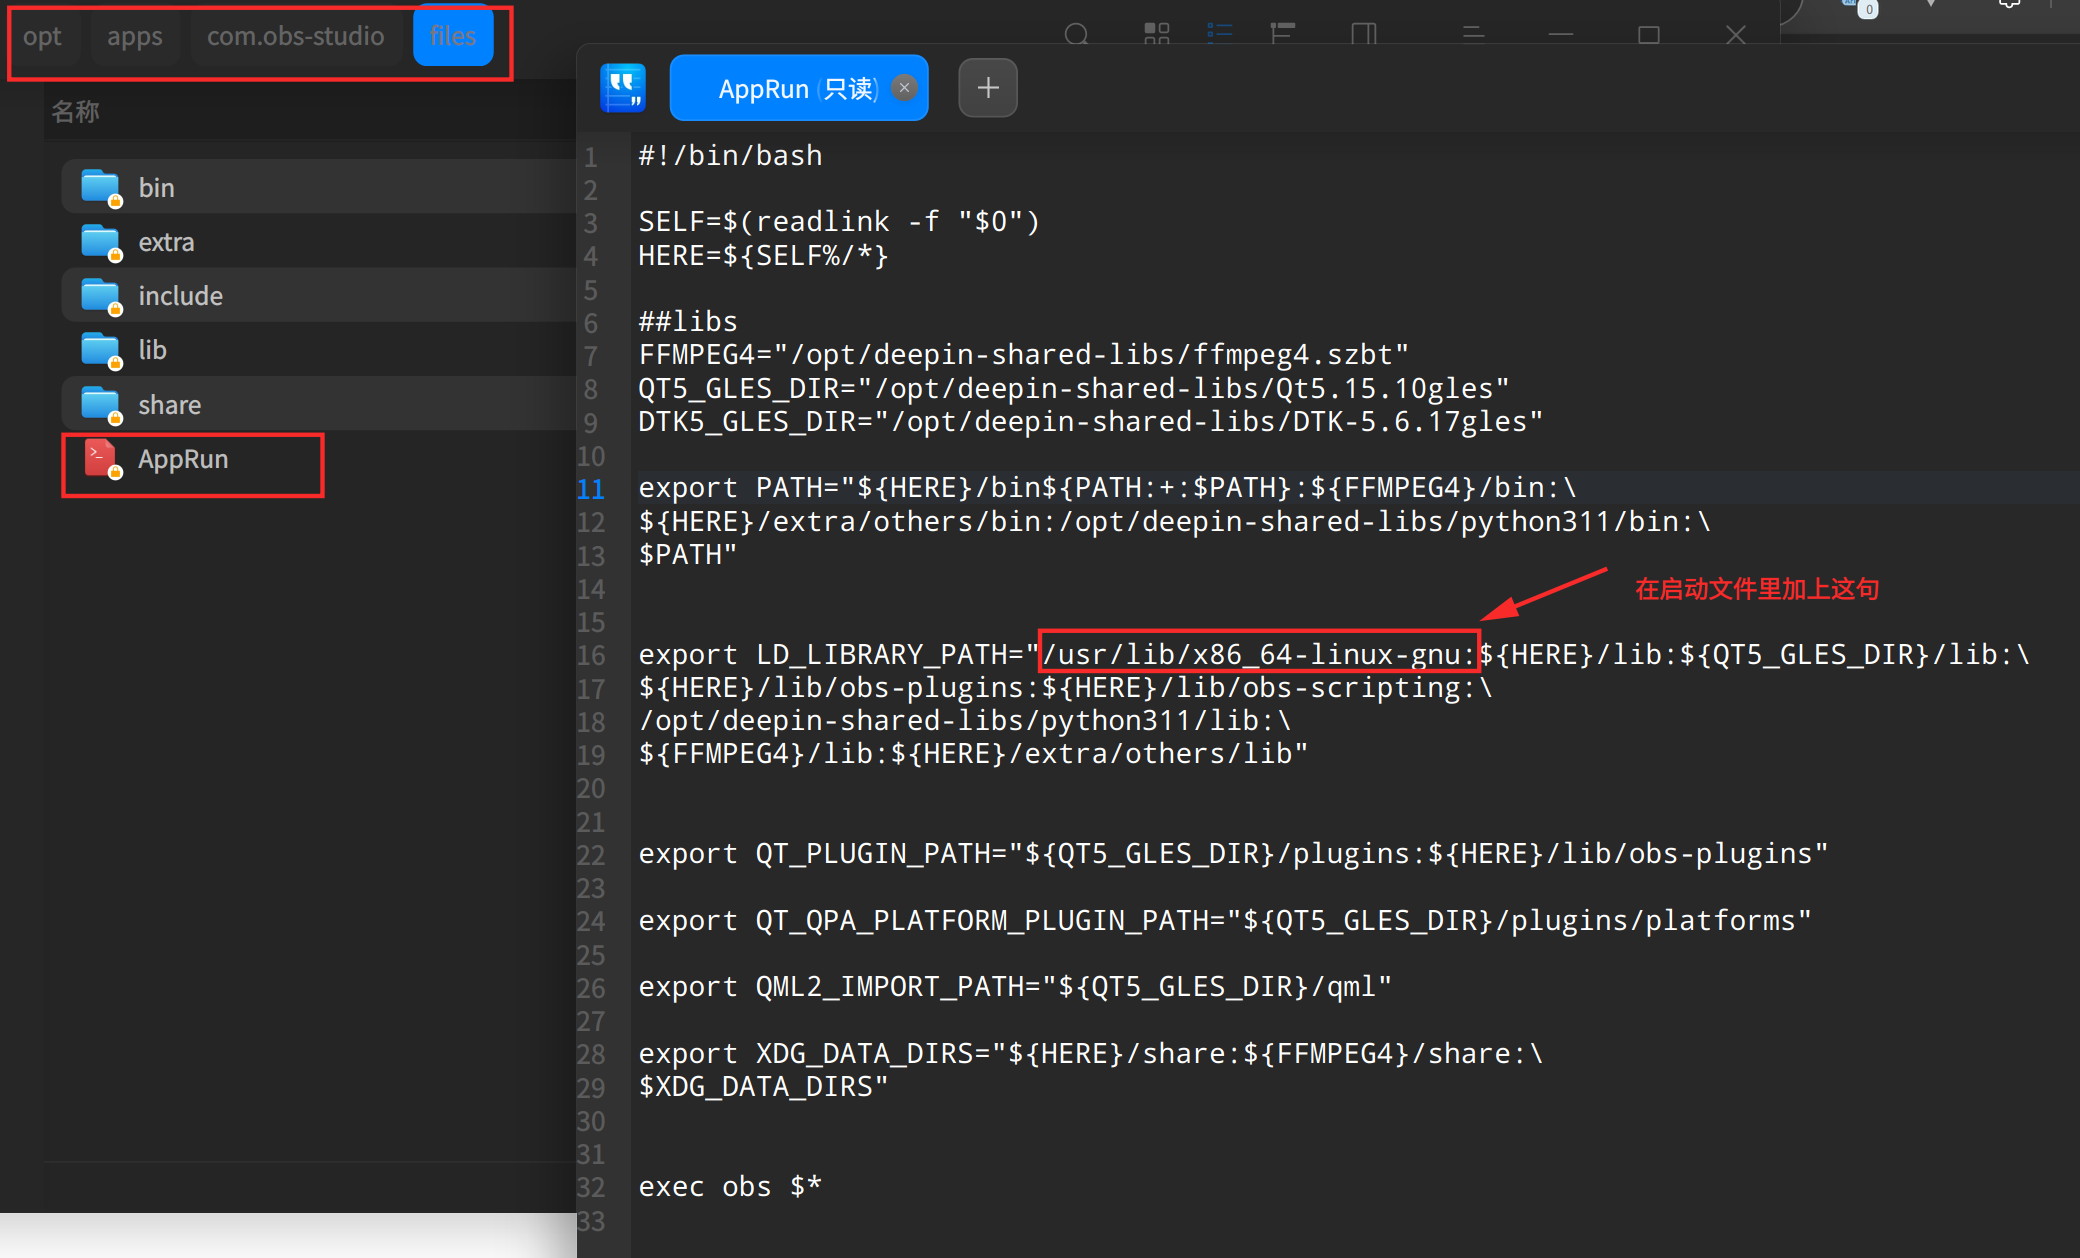The image size is (2080, 1258).
Task: Click the 'AppRun' file name
Action: 183,459
